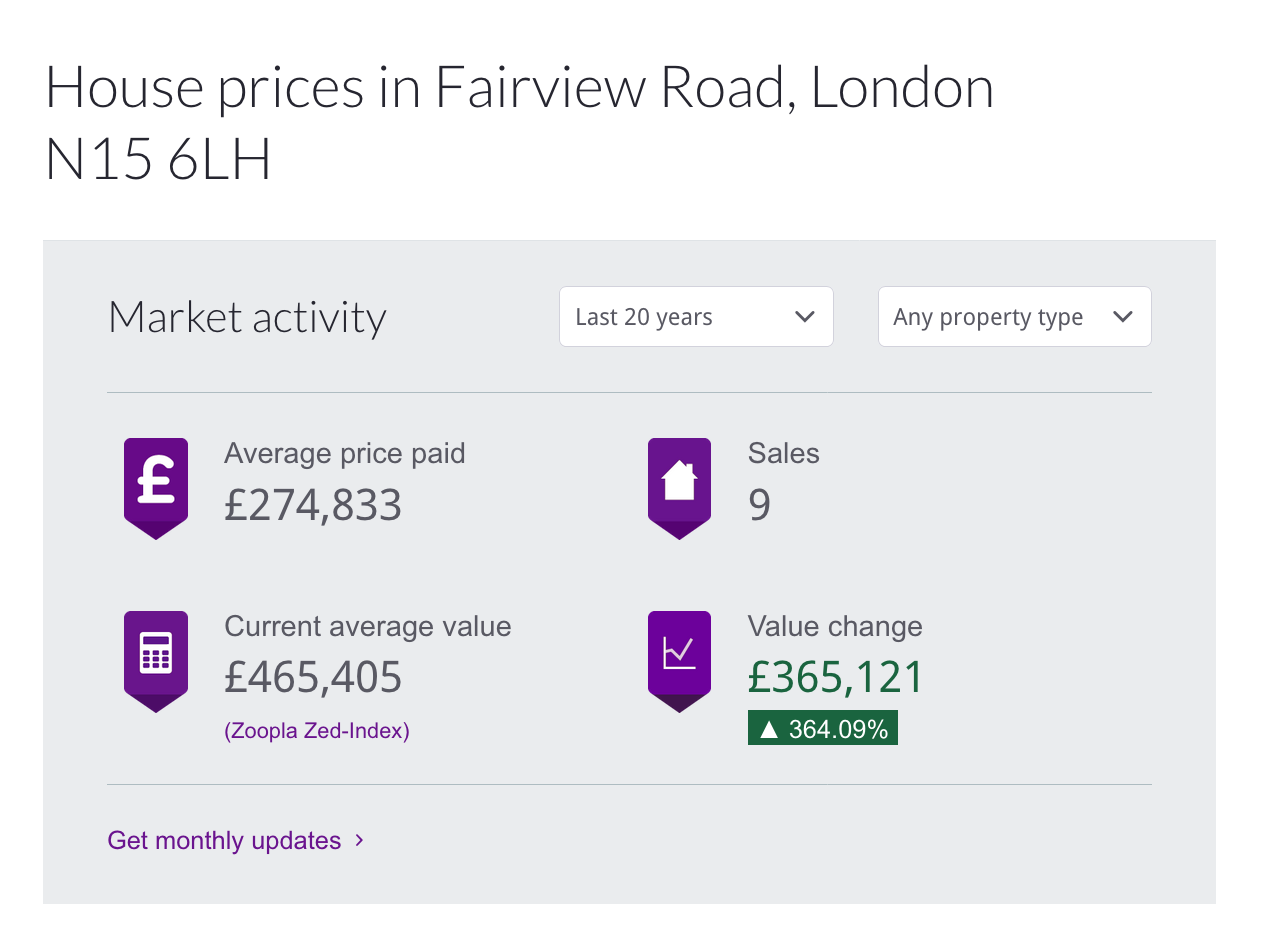Image resolution: width=1264 pixels, height=934 pixels.
Task: Click the pound sign average price icon
Action: click(156, 488)
